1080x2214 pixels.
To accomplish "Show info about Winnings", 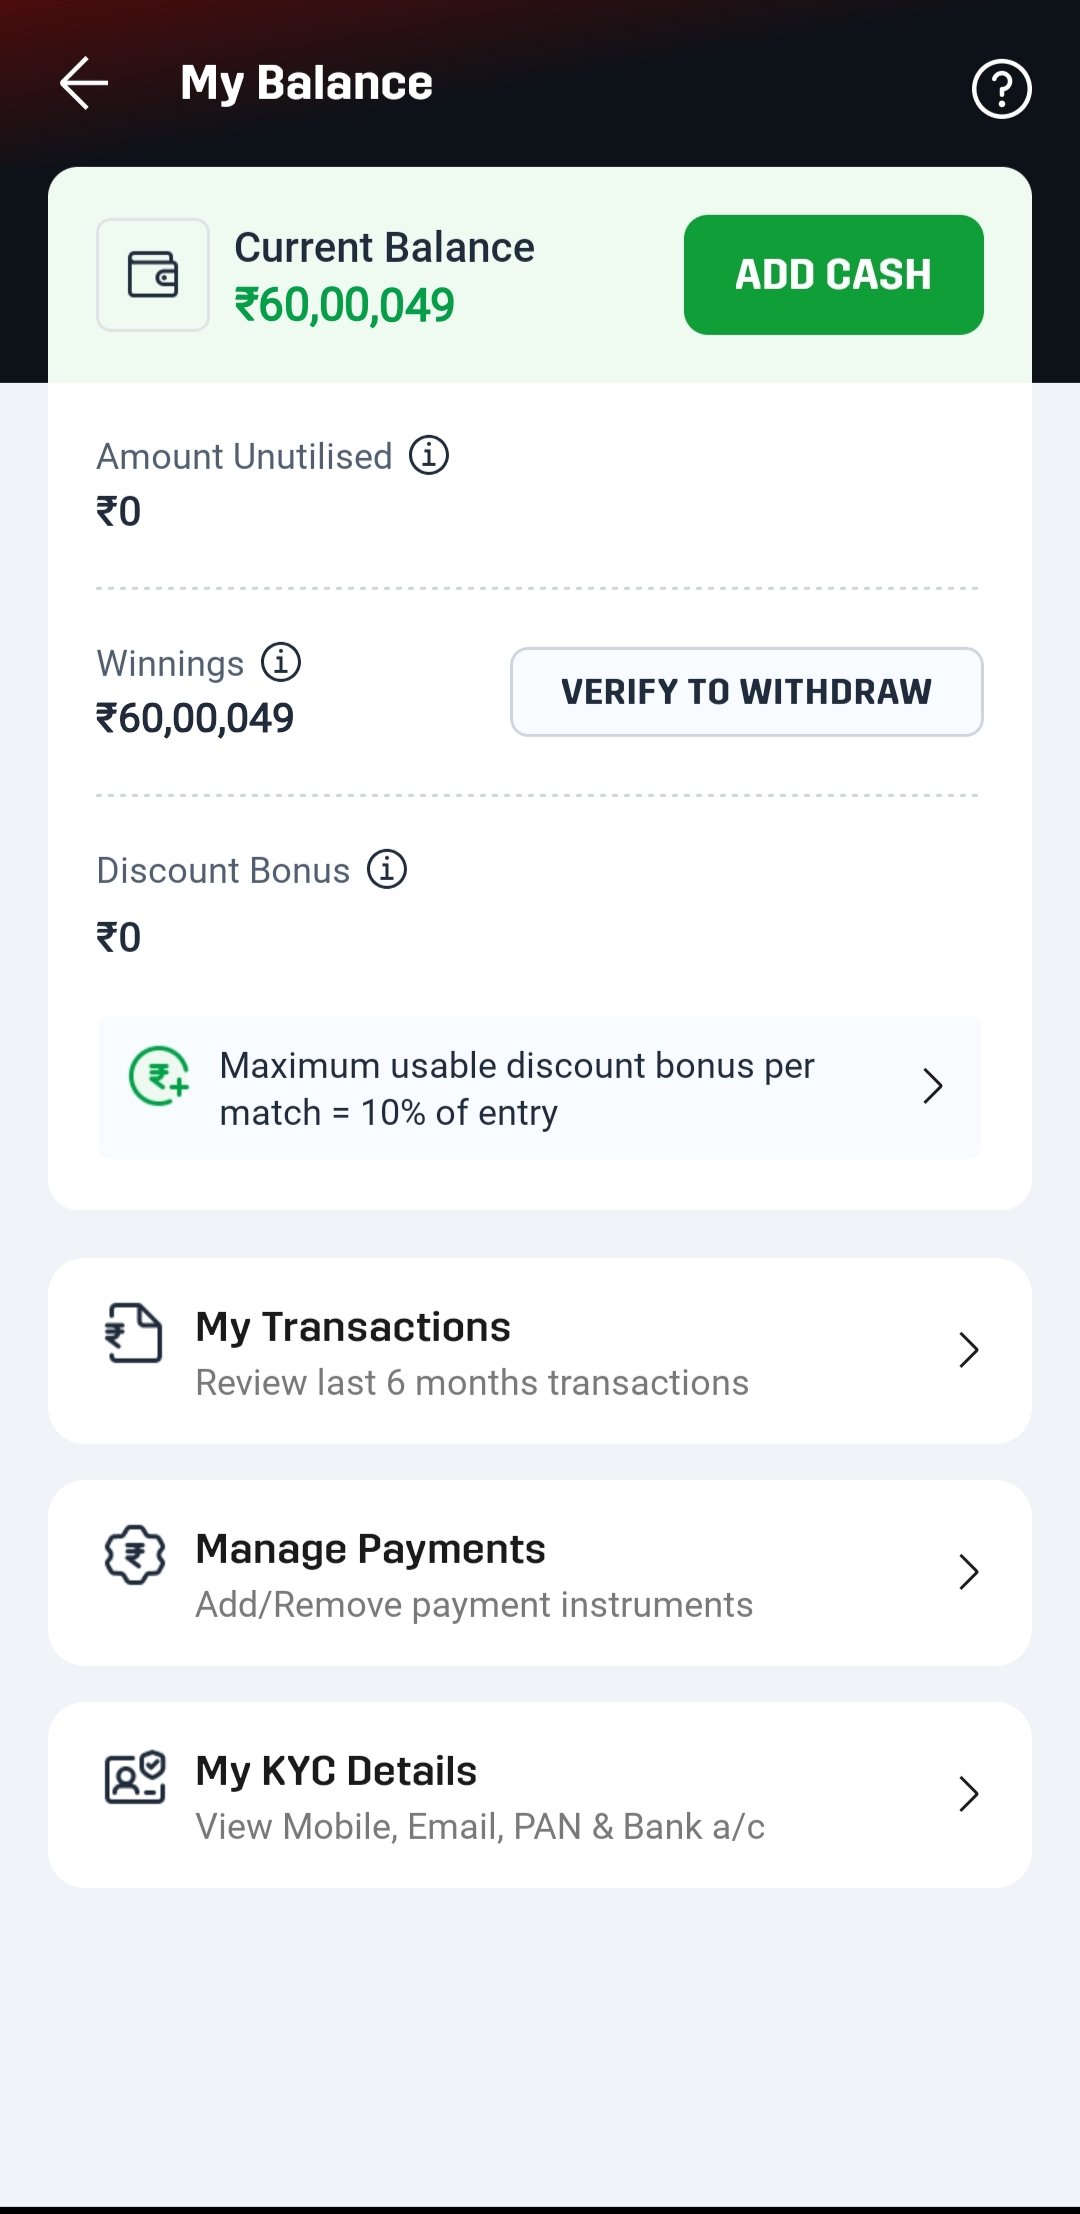I will pyautogui.click(x=281, y=662).
